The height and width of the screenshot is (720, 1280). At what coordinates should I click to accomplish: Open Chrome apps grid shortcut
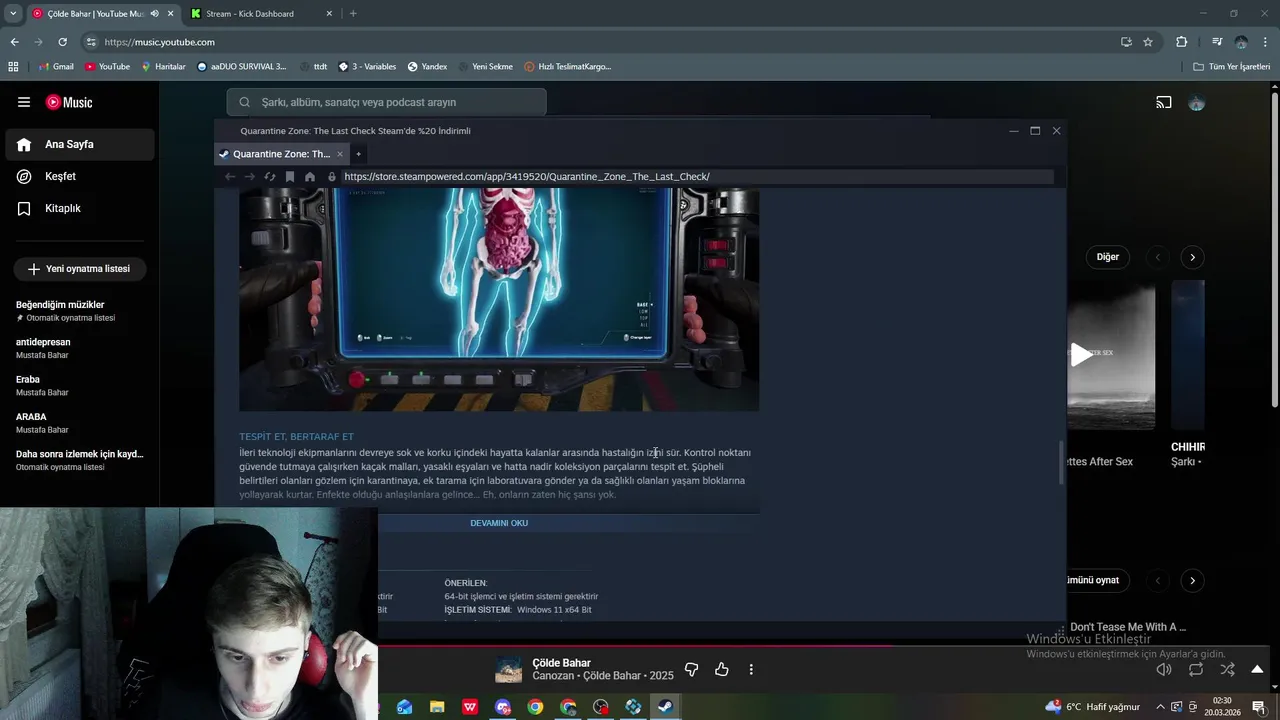tap(13, 67)
